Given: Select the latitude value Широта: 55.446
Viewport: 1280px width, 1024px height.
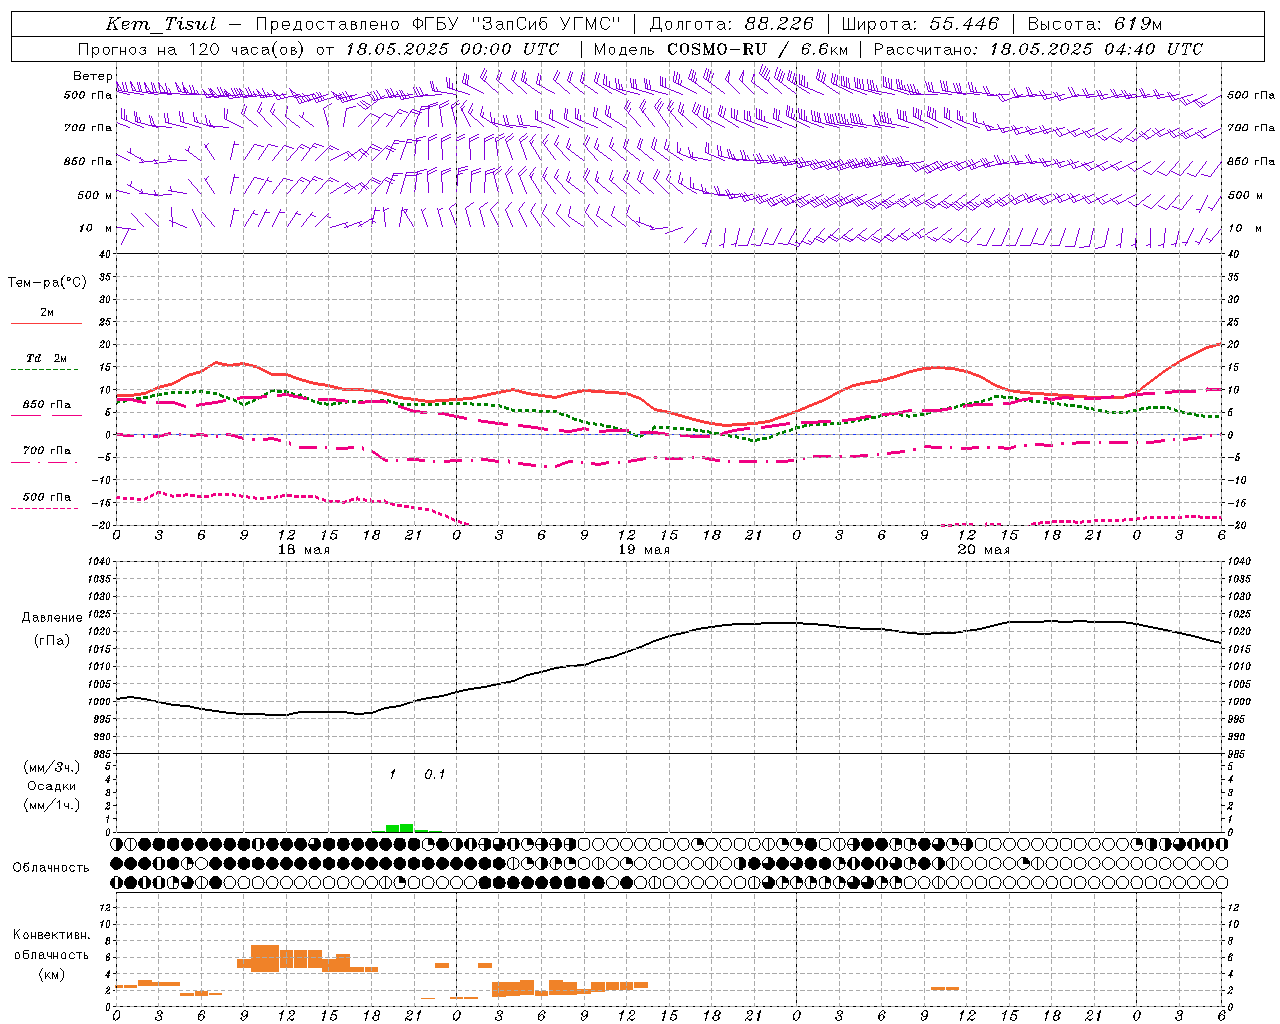Looking at the screenshot, I should 921,24.
